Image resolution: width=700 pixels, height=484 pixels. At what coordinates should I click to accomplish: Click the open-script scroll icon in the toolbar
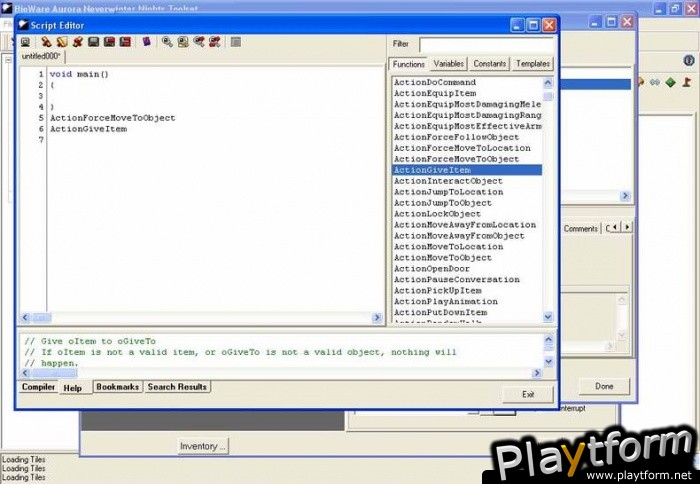pyautogui.click(x=62, y=42)
